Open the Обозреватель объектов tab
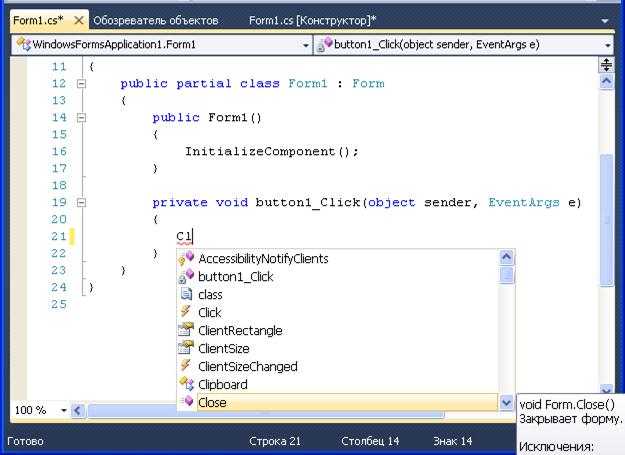The height and width of the screenshot is (455, 625). (156, 20)
